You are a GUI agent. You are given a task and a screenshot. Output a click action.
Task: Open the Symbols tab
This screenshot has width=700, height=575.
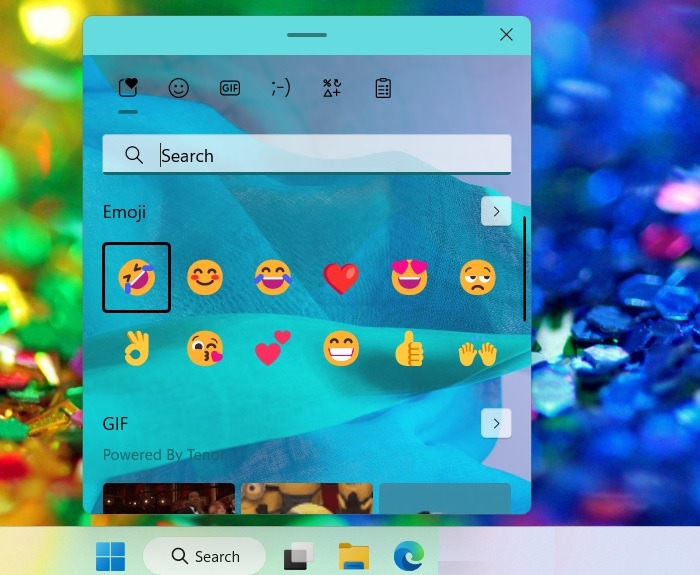332,88
